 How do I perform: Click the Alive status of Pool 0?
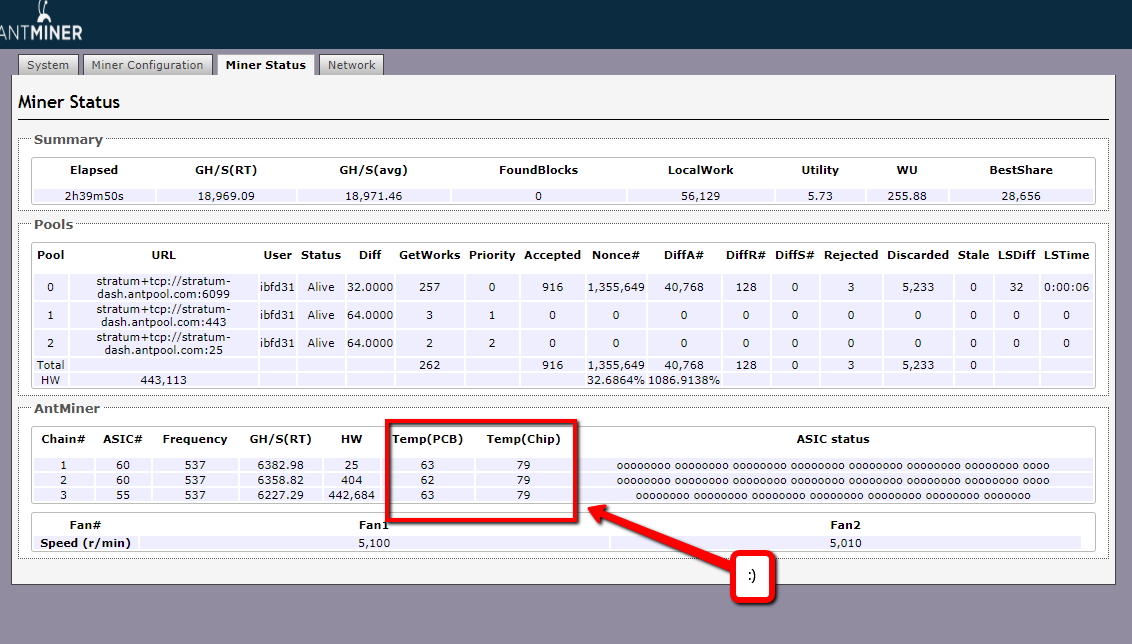point(321,287)
